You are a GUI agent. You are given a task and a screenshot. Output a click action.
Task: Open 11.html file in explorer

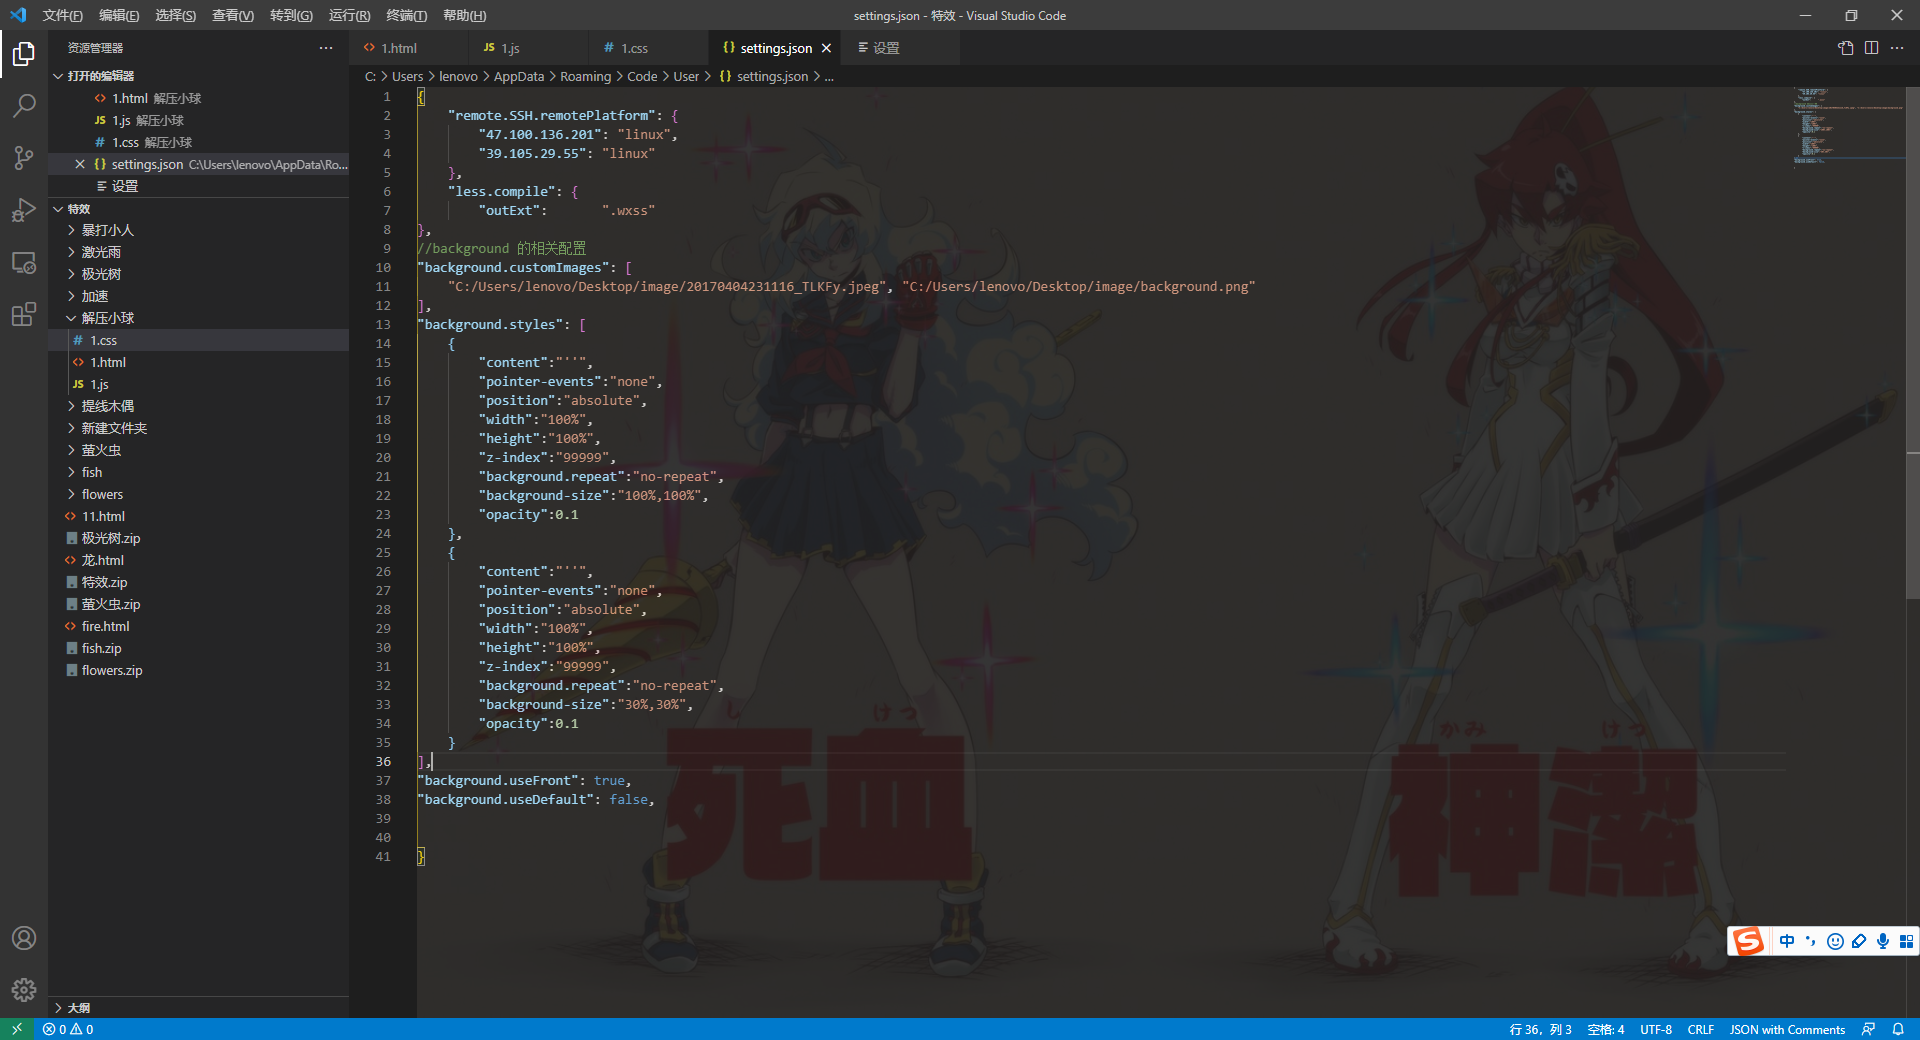coord(198,516)
